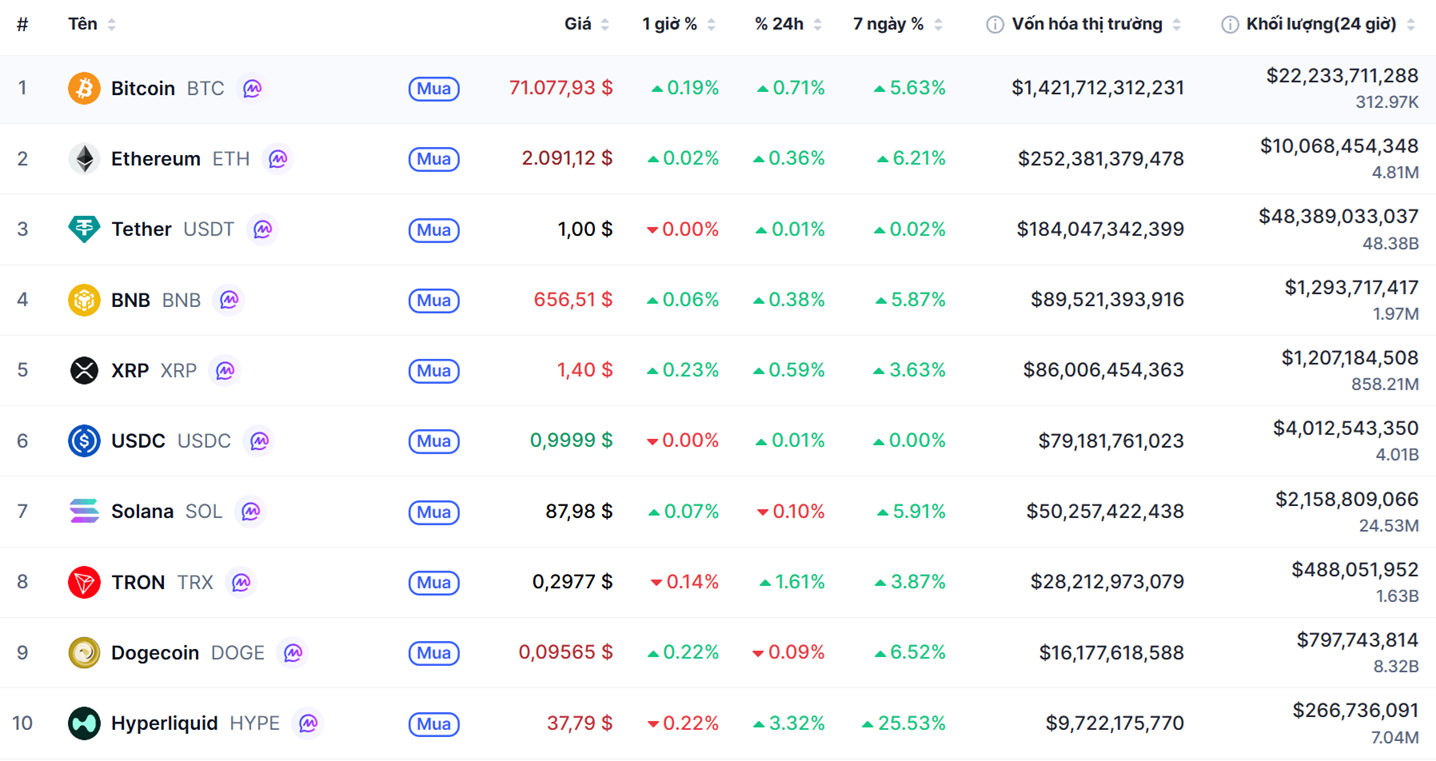Click Mua button for TRON
The height and width of the screenshot is (761, 1436).
coord(434,582)
